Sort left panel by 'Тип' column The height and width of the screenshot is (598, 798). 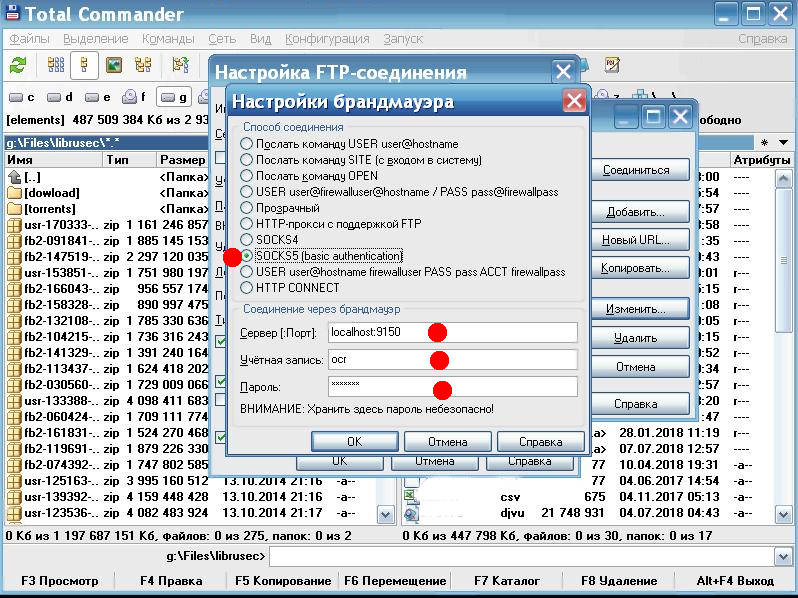(129, 160)
